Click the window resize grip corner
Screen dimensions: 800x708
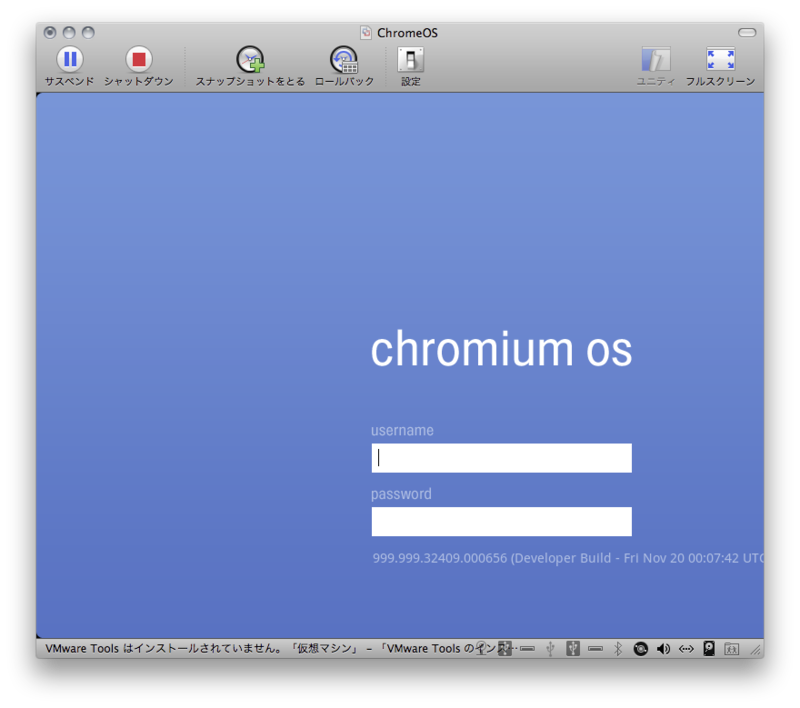[756, 650]
